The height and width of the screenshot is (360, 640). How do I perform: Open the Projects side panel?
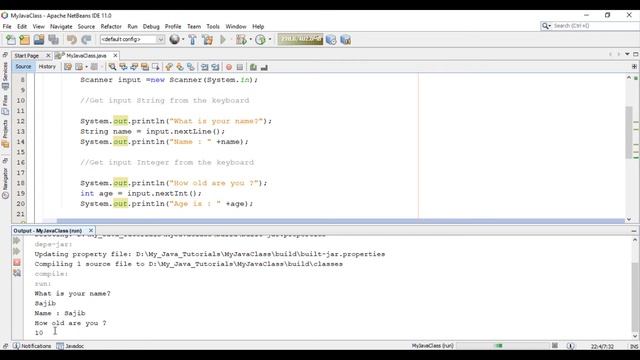pos(5,133)
